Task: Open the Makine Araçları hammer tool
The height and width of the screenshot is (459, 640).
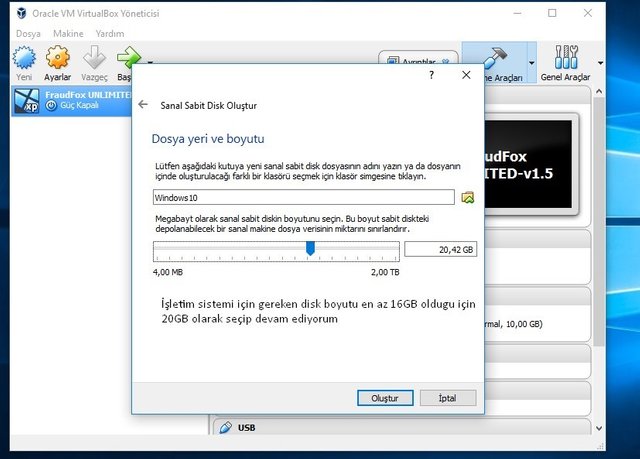Action: [496, 57]
